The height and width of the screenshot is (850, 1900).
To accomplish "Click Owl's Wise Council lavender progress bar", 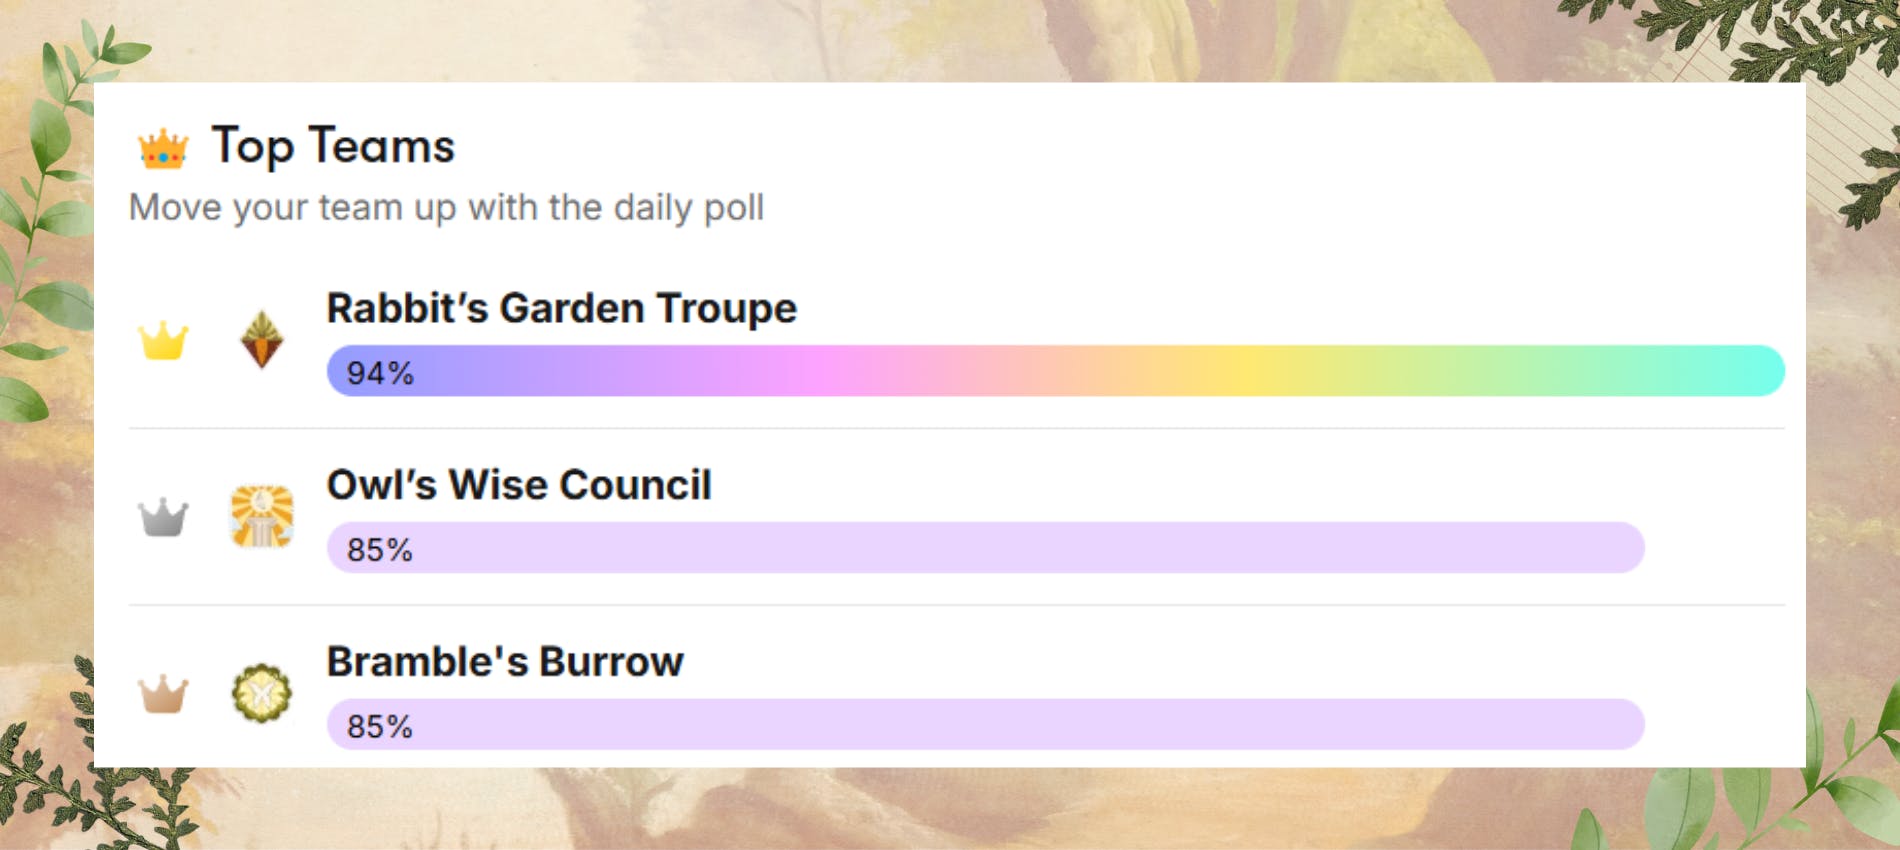I will [985, 548].
